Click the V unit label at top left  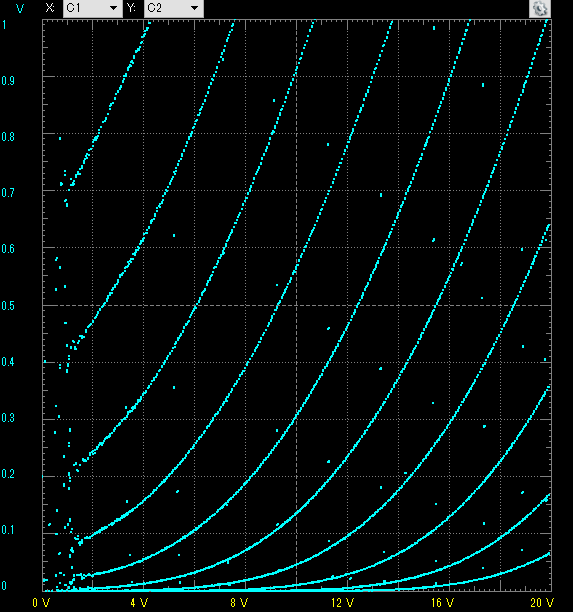[20, 9]
